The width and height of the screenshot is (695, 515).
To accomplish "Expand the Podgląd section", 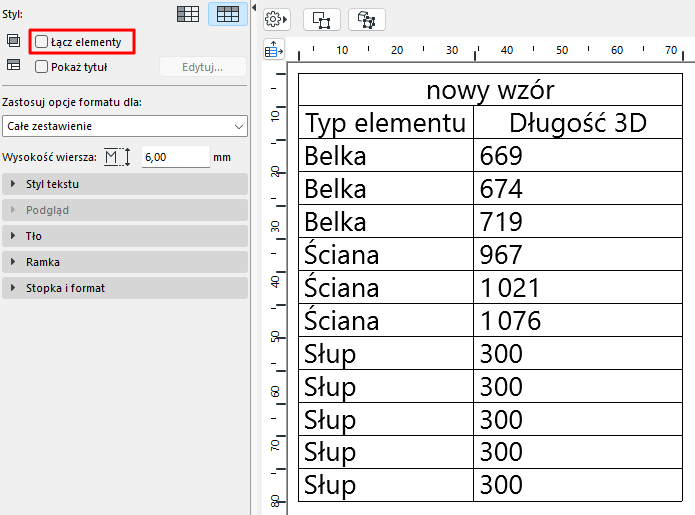I will coord(125,210).
